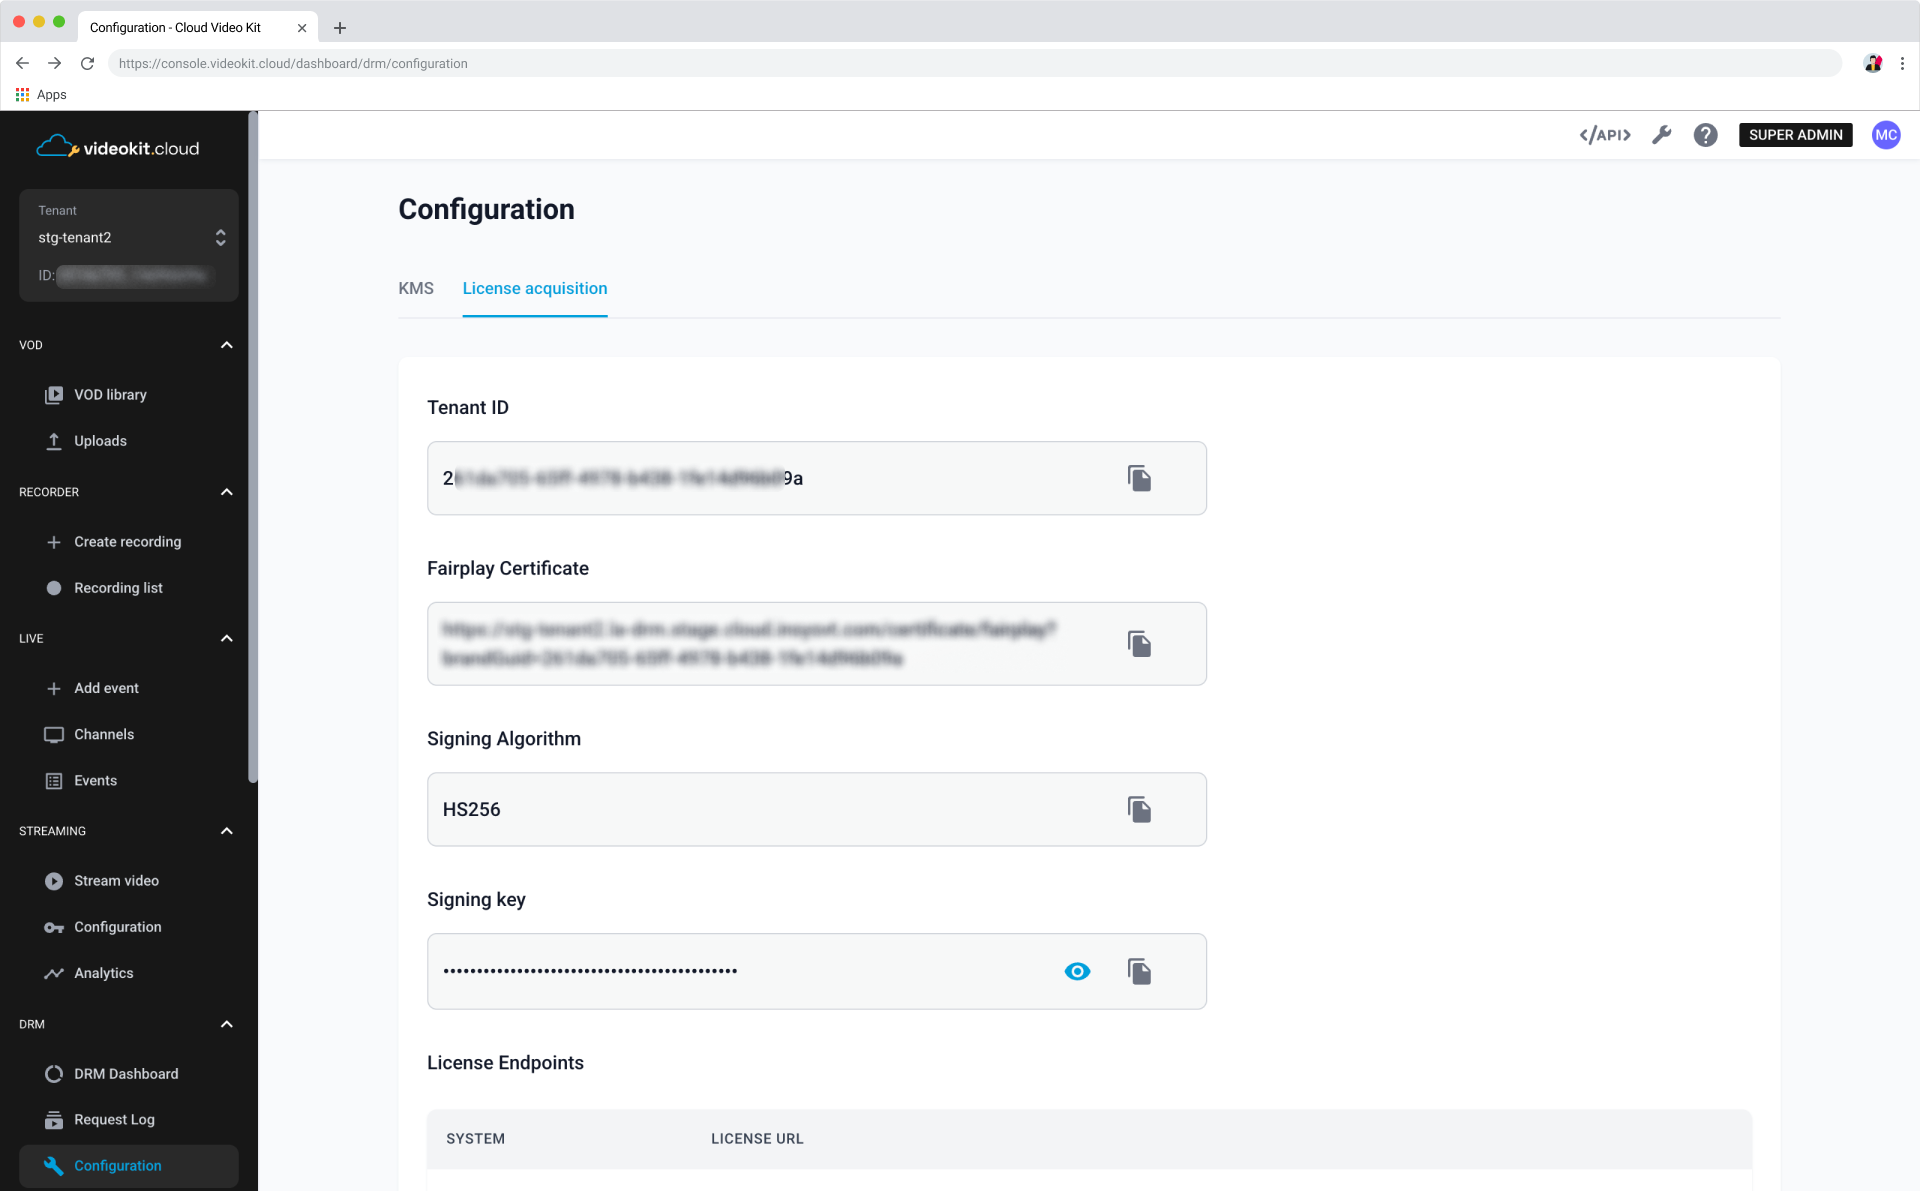Copy the HS256 Signing Algorithm

[1139, 809]
